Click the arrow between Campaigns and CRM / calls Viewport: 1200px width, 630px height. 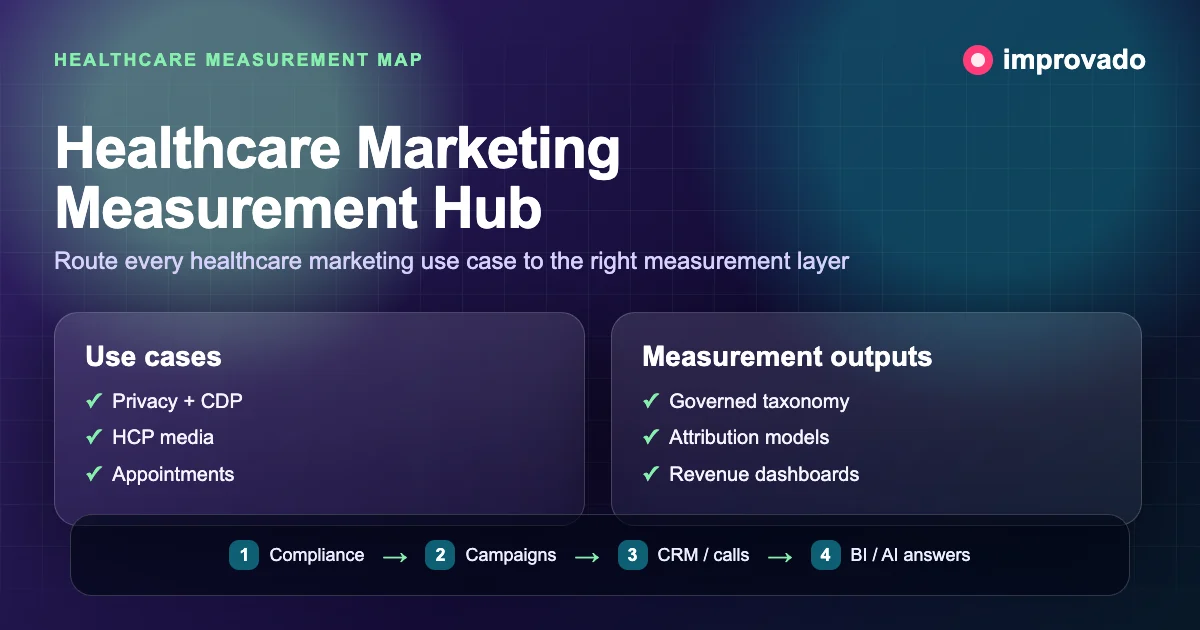pyautogui.click(x=587, y=557)
